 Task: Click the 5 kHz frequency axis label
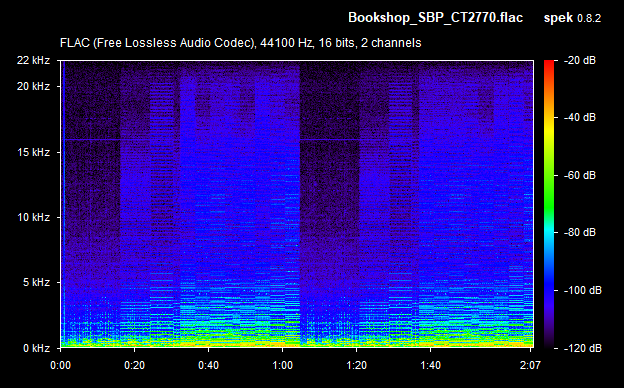(x=36, y=283)
